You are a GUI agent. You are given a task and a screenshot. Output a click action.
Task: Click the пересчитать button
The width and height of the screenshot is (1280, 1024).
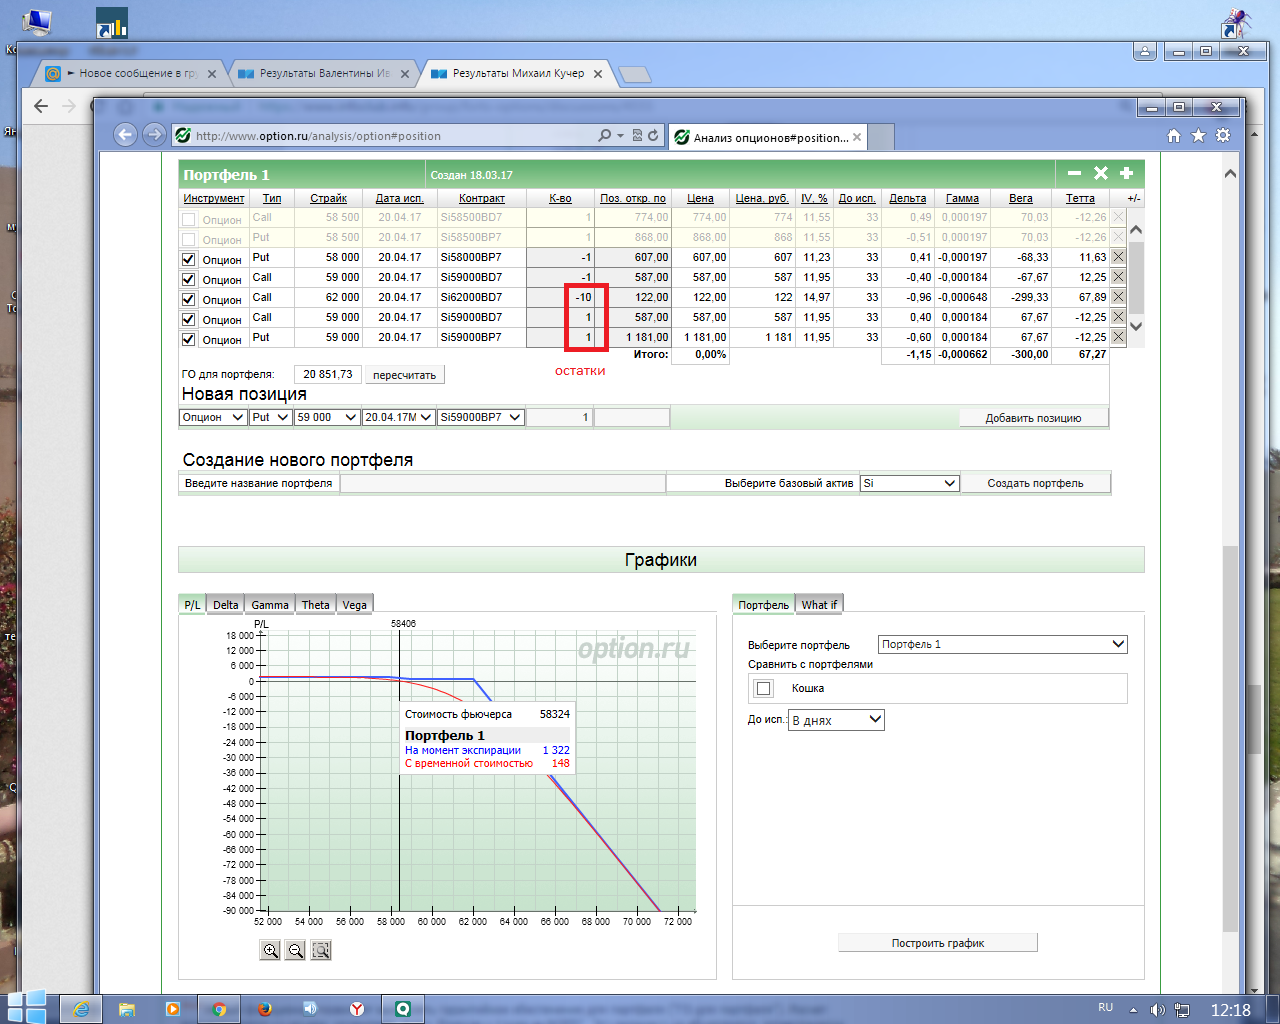pyautogui.click(x=405, y=375)
